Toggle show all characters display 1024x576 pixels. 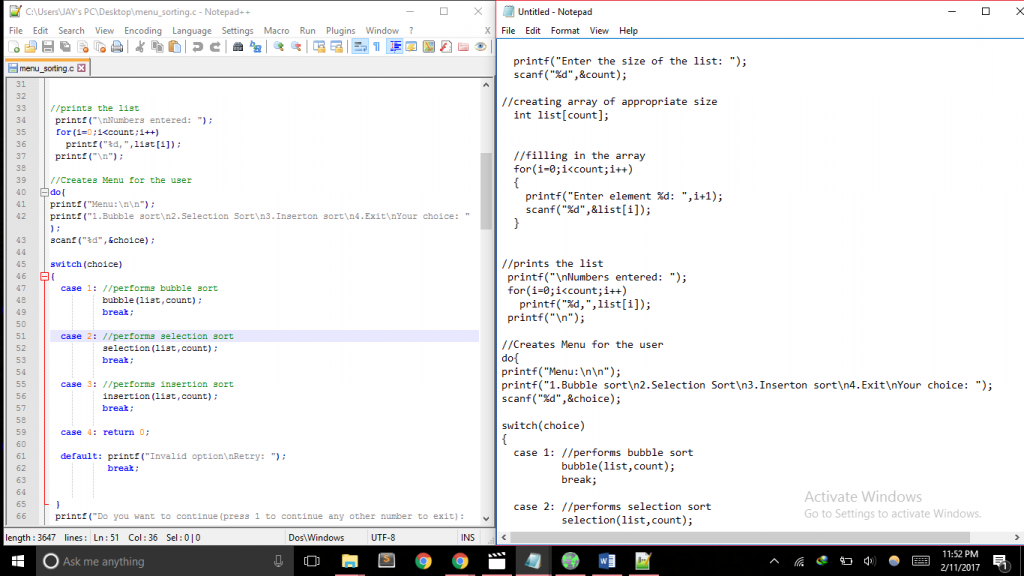377,45
